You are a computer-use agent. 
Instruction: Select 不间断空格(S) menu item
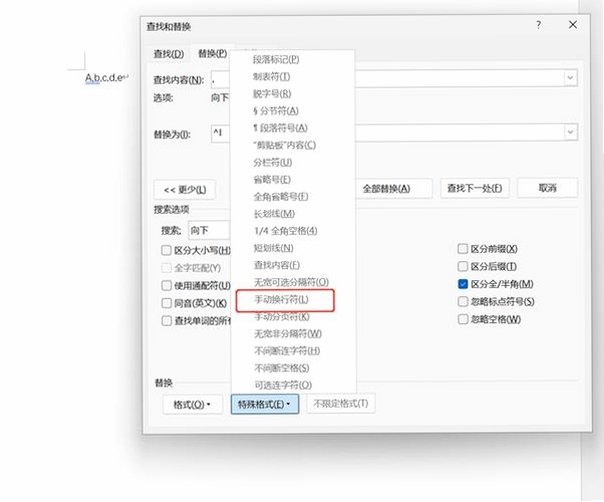point(293,368)
